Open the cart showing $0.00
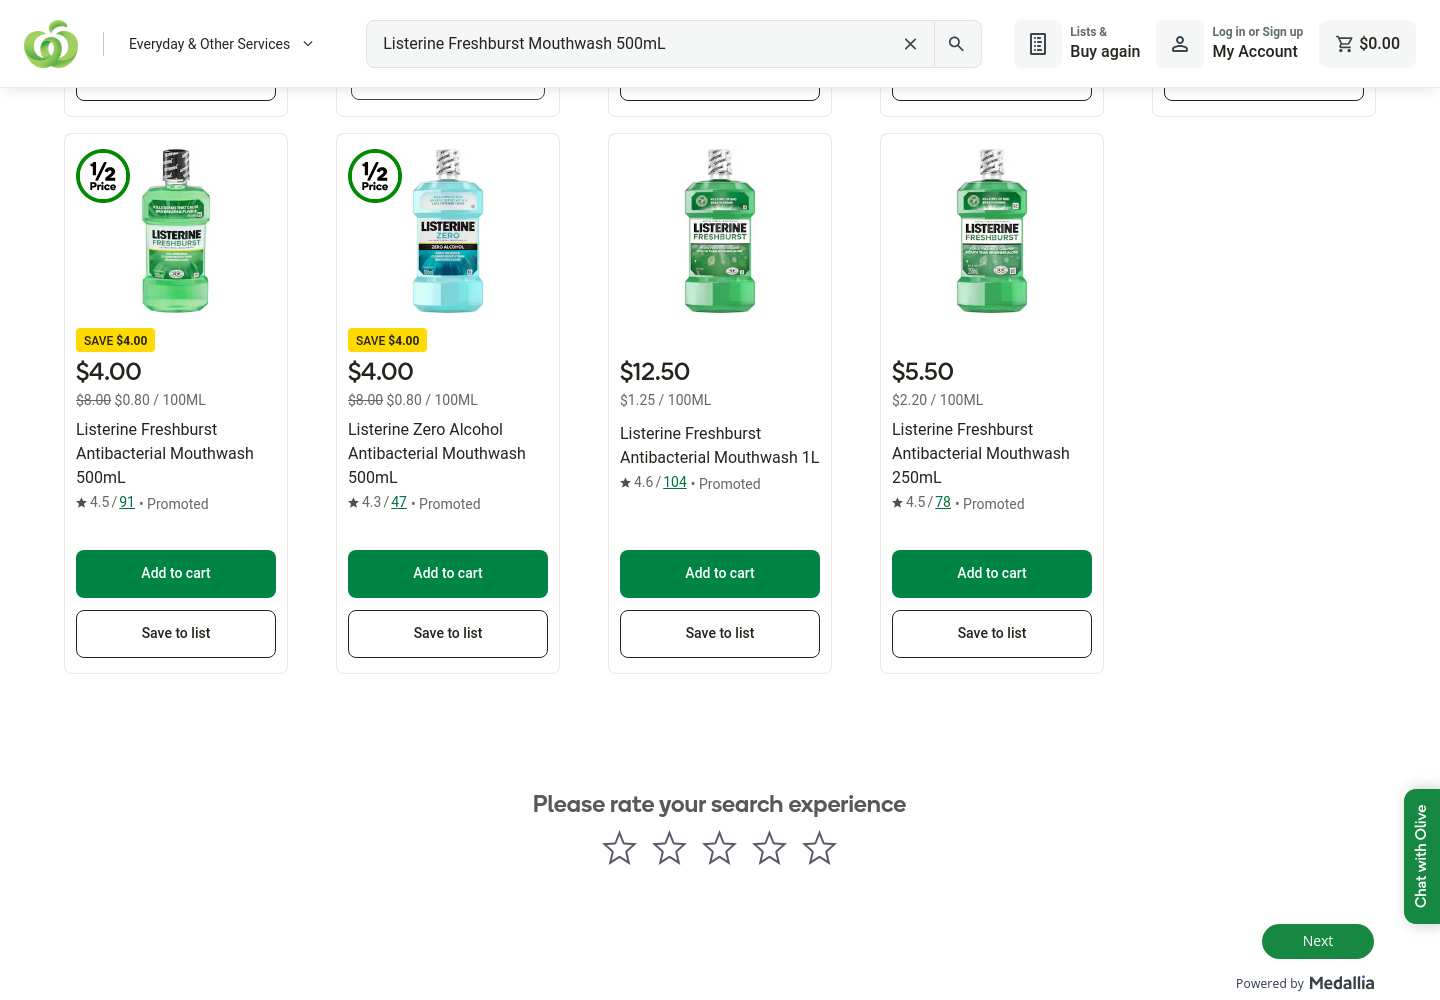Image resolution: width=1440 pixels, height=1000 pixels. point(1367,44)
